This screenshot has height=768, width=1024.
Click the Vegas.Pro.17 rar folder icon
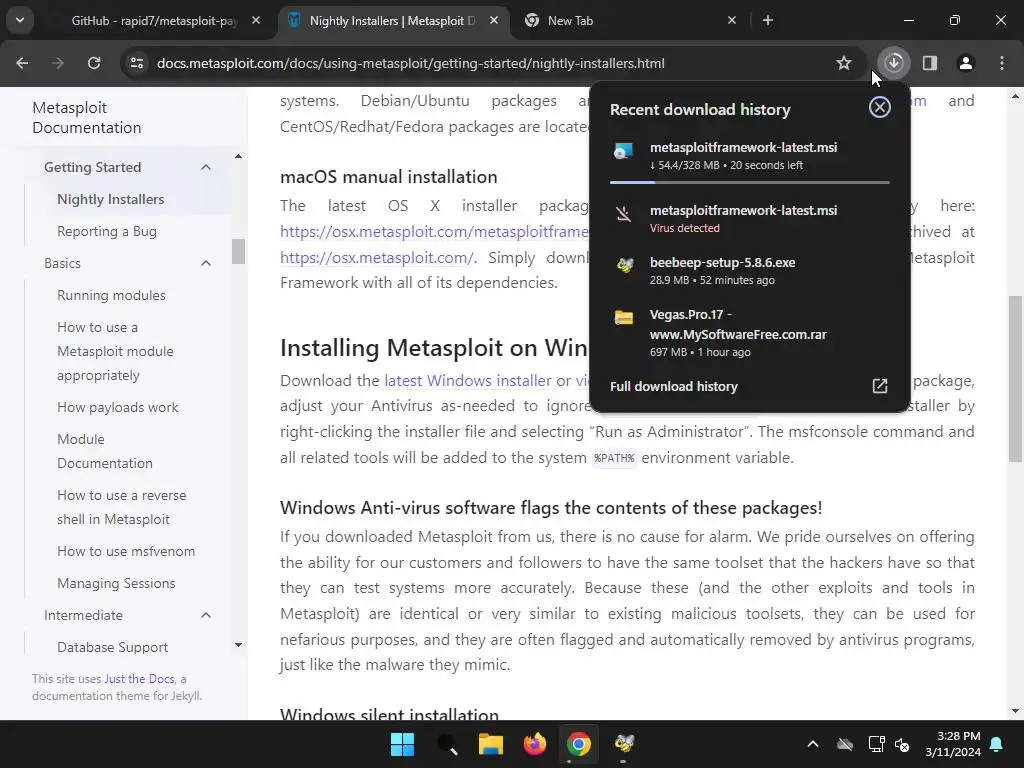tap(624, 318)
